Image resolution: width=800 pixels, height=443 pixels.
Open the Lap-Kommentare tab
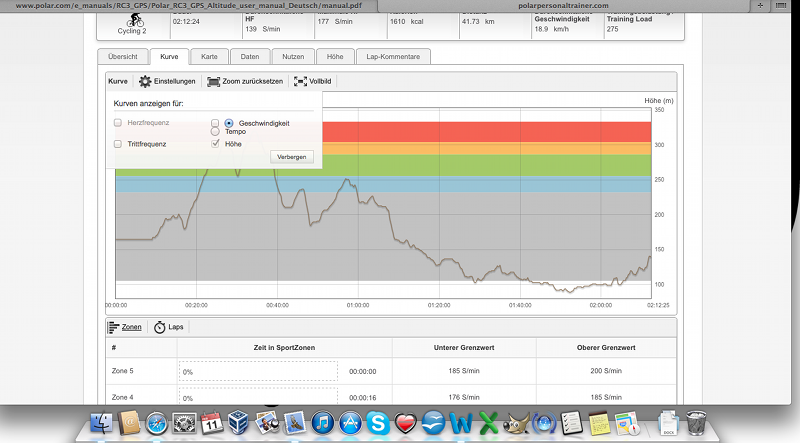[x=393, y=57]
